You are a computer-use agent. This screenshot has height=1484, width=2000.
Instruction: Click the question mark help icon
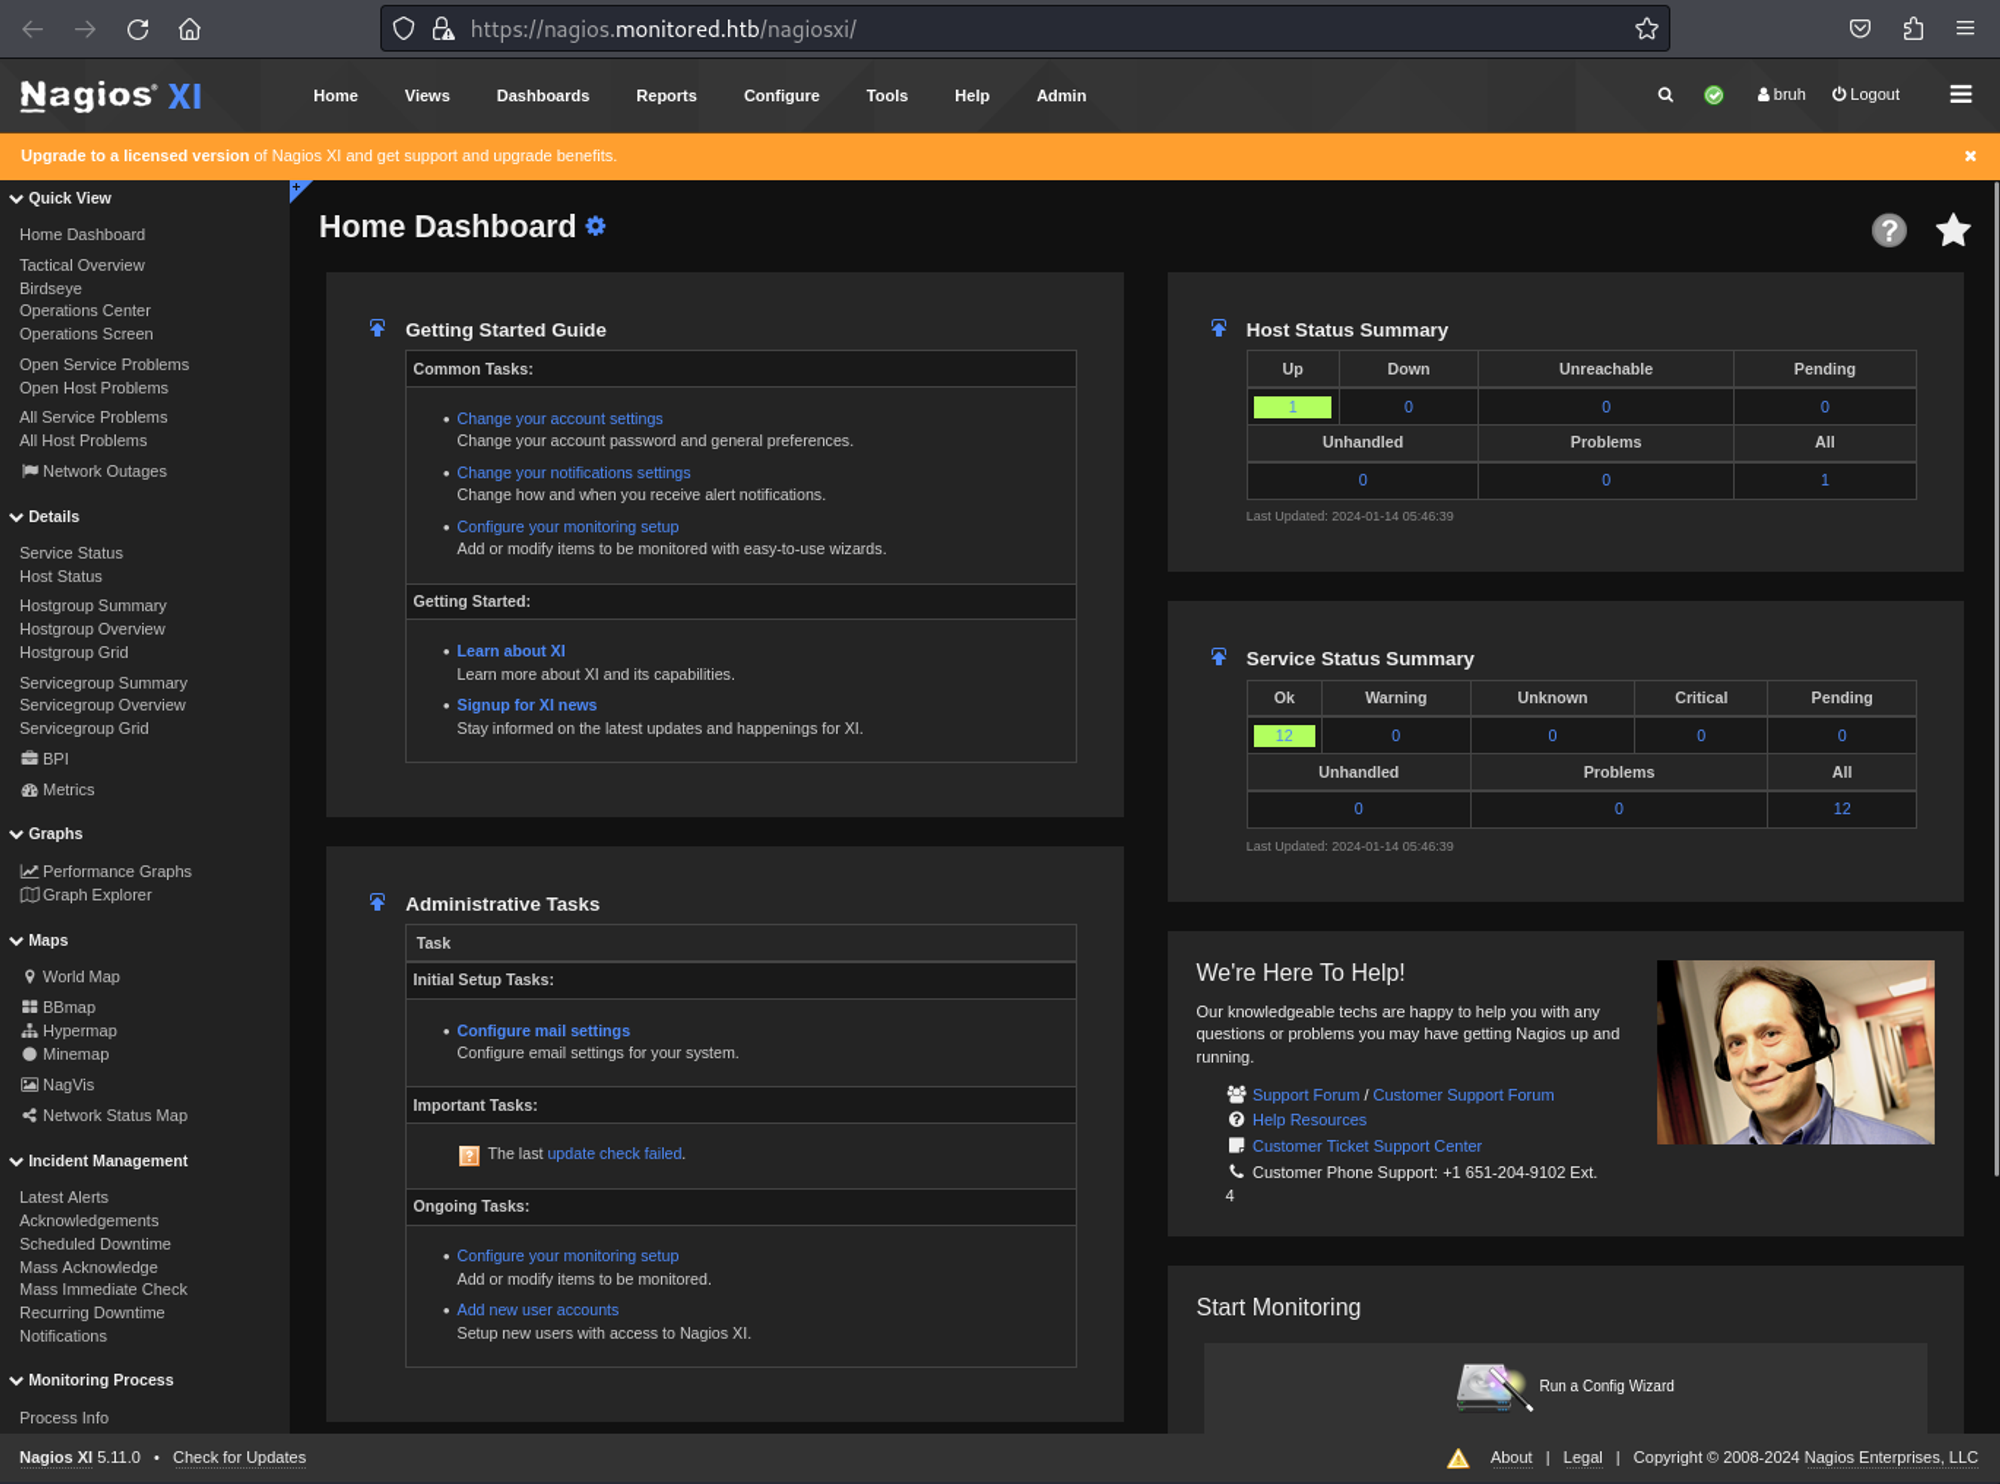coord(1888,231)
